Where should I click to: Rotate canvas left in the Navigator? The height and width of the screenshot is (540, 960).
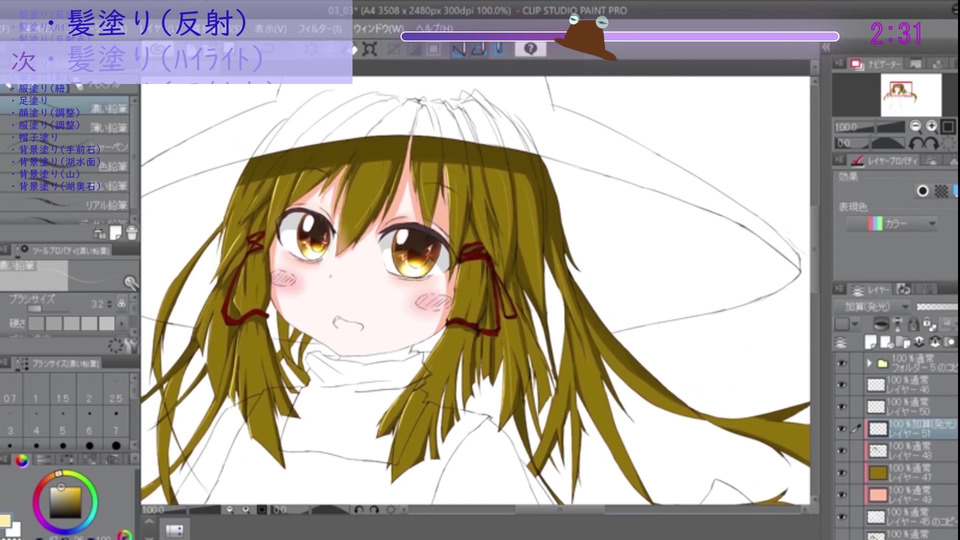click(915, 143)
